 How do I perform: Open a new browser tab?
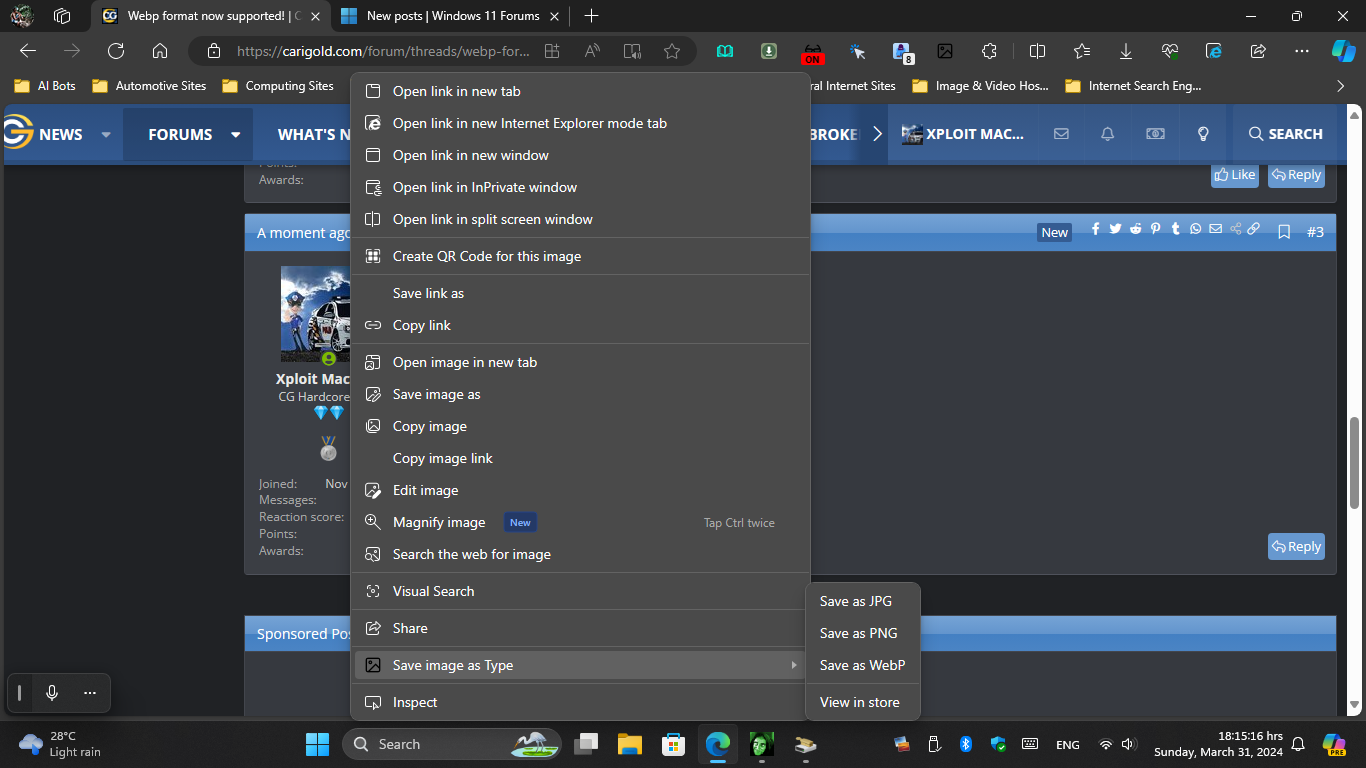coord(591,16)
